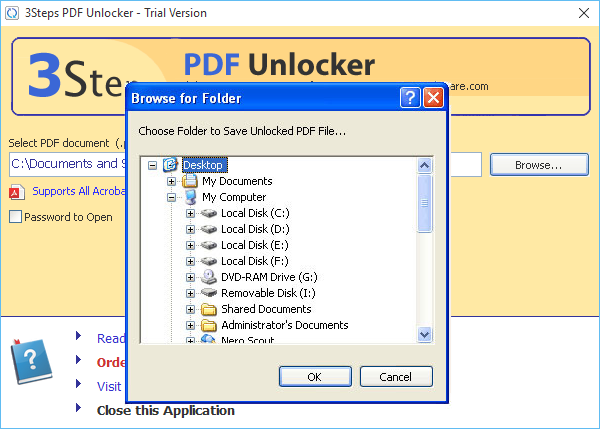Screen dimensions: 600x429
Task: Enable the Password to Open checkbox
Action: click(15, 217)
